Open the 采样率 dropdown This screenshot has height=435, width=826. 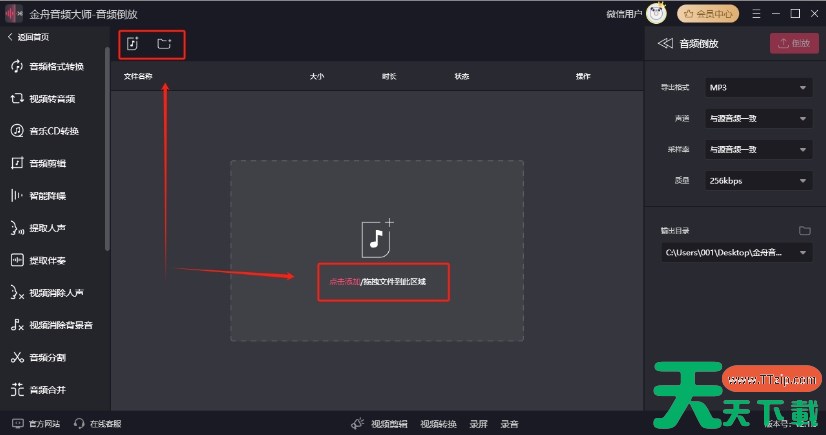tap(758, 150)
